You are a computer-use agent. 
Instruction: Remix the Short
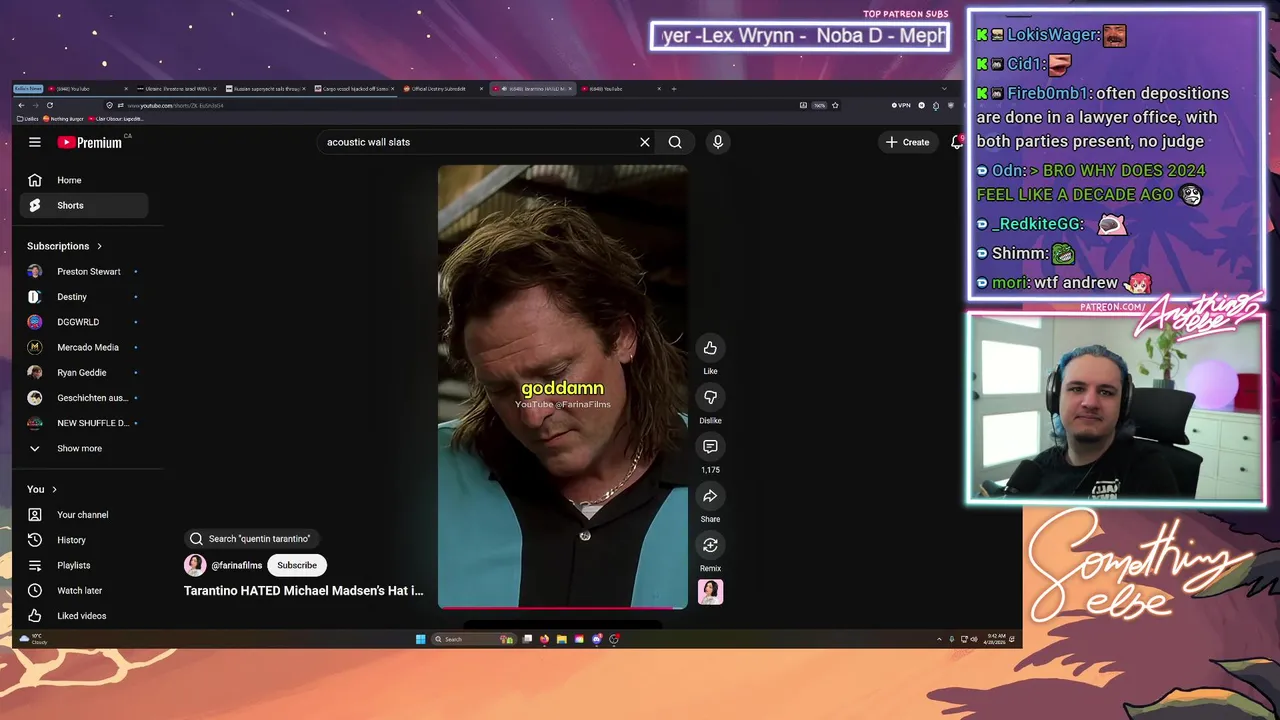pos(710,545)
